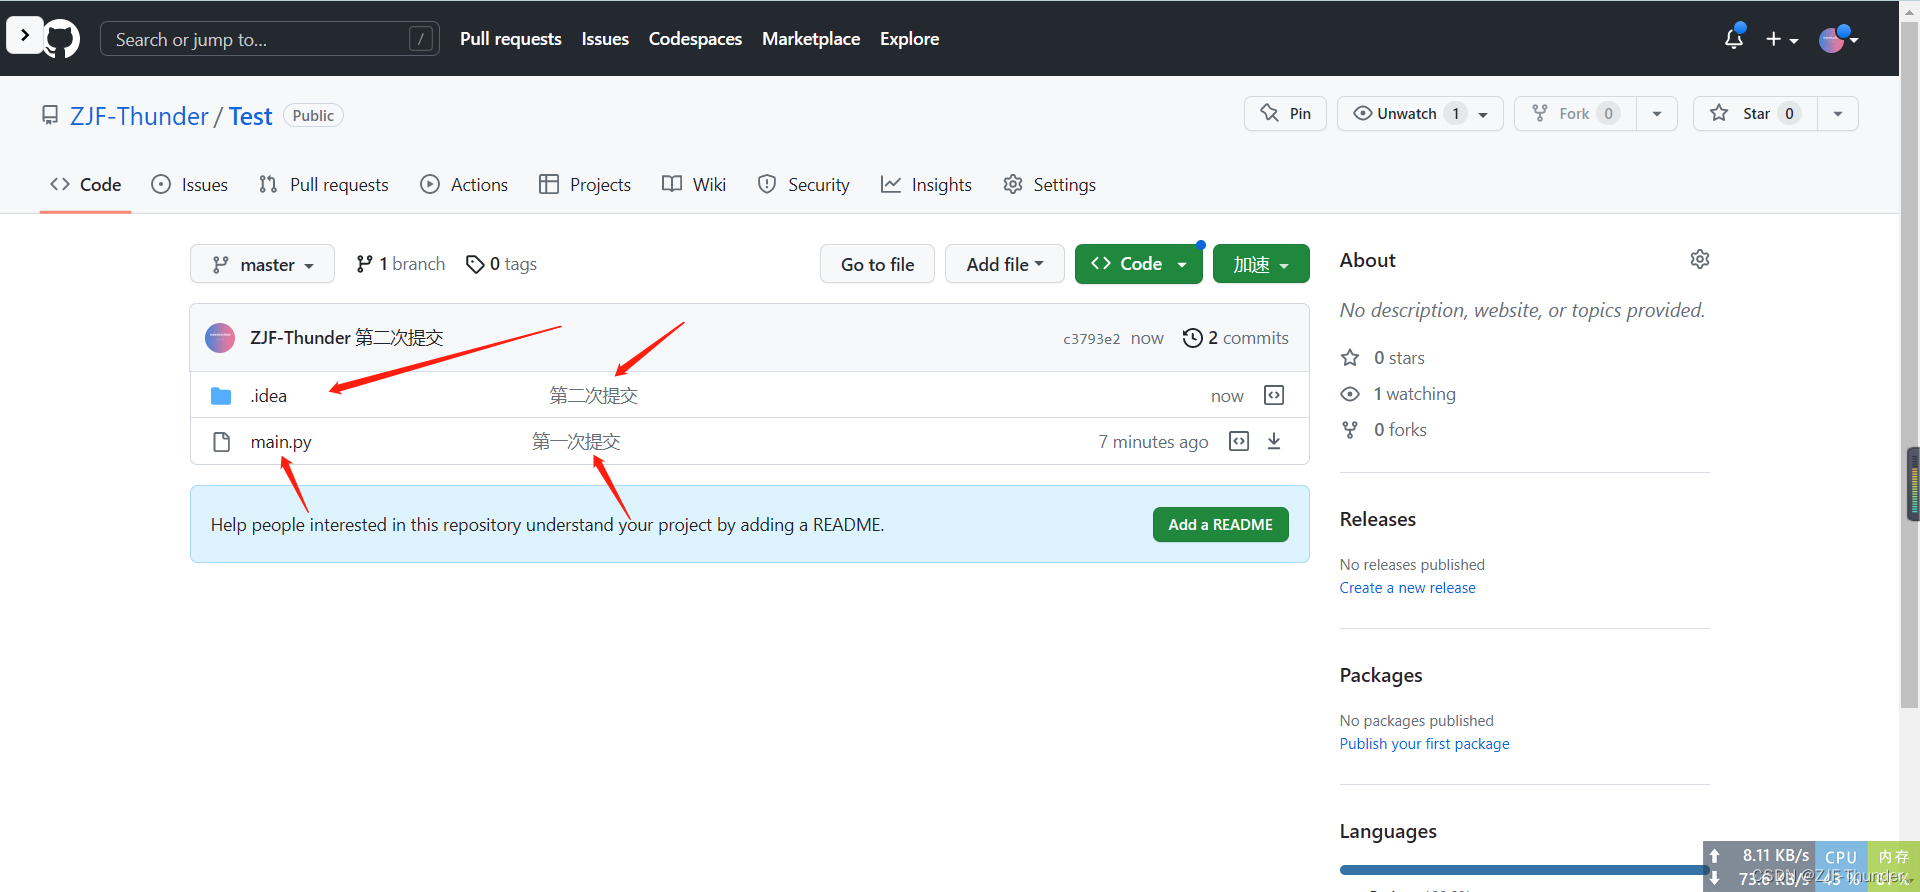Open the 第二次提交 commit on .idea row
1920x892 pixels.
tap(593, 396)
